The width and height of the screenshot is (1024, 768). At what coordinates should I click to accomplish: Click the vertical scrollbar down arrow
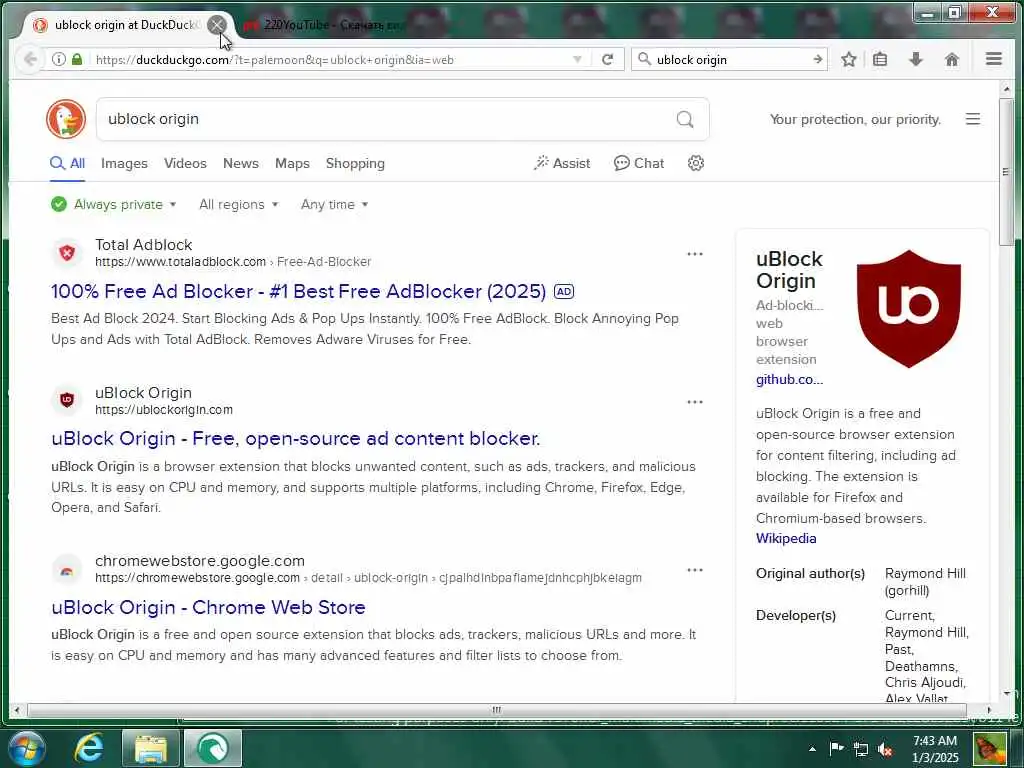(x=1006, y=693)
